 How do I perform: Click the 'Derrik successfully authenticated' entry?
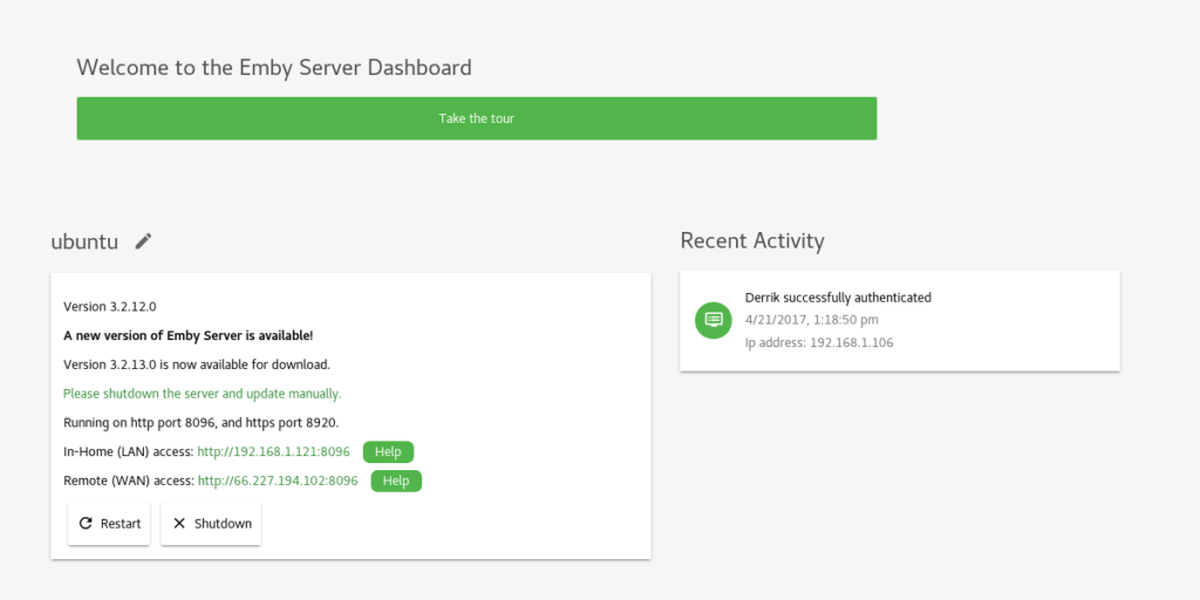click(x=838, y=297)
